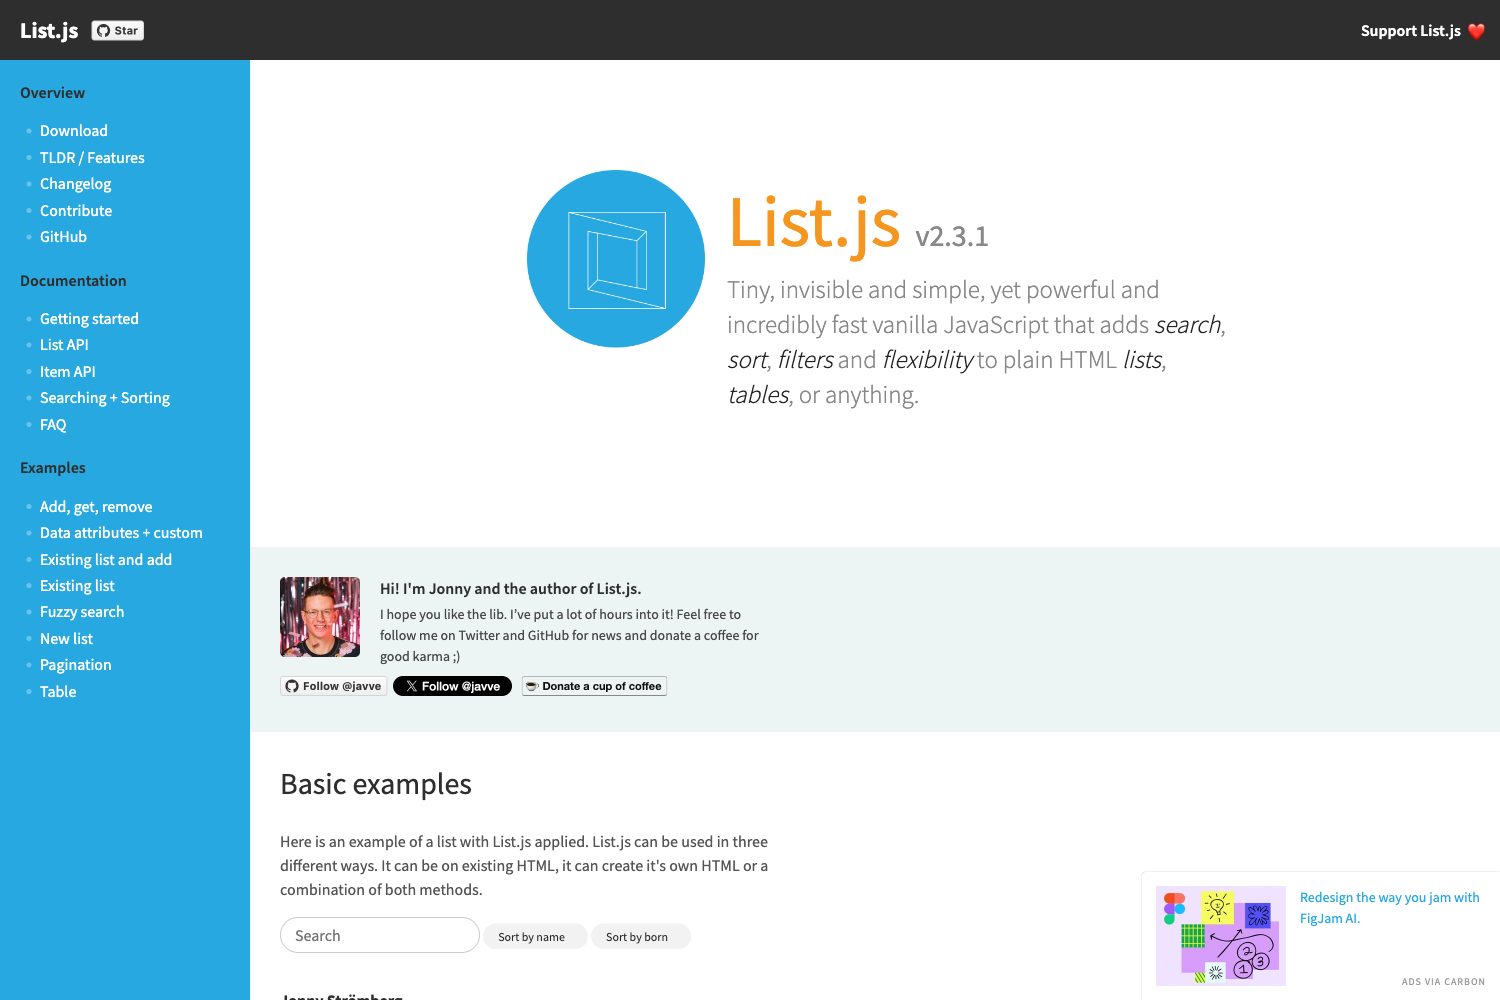
Task: Click inside the Search input field
Action: point(379,935)
